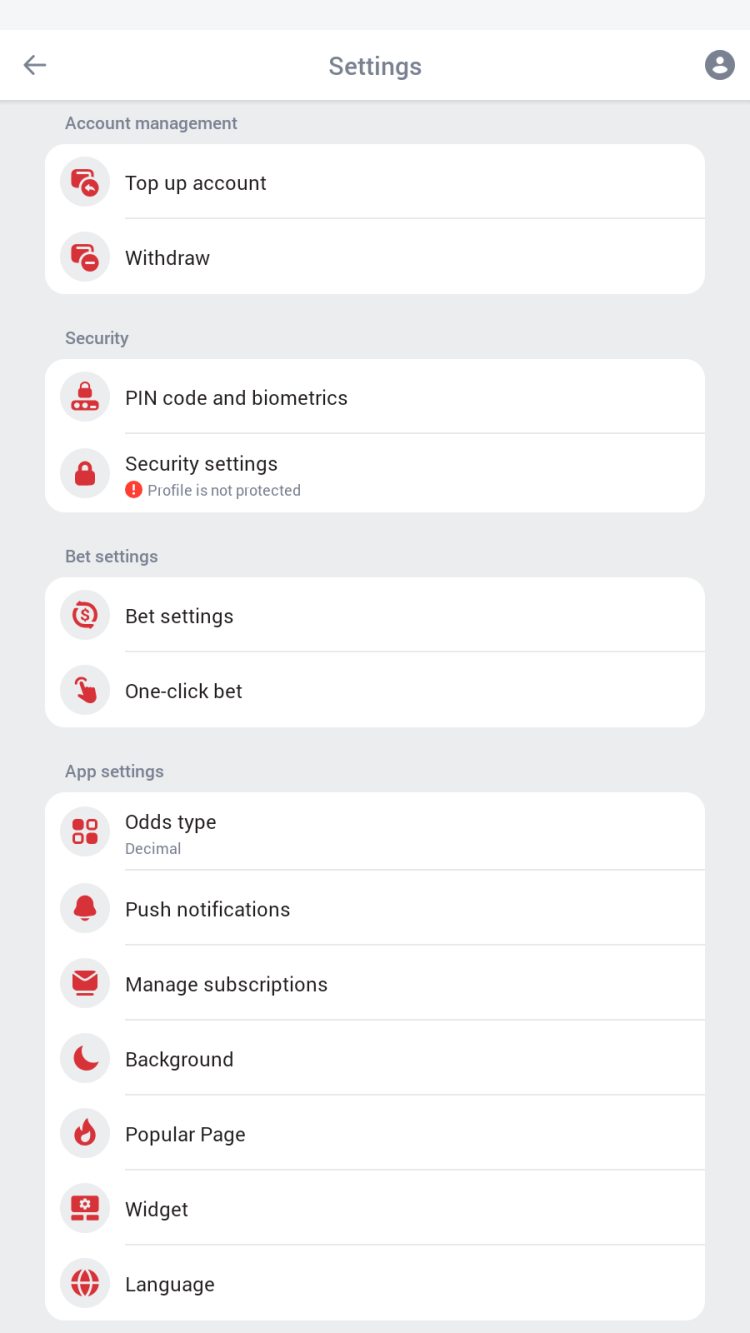The image size is (750, 1333).
Task: Change the Decimal odds type setting
Action: coord(153,848)
